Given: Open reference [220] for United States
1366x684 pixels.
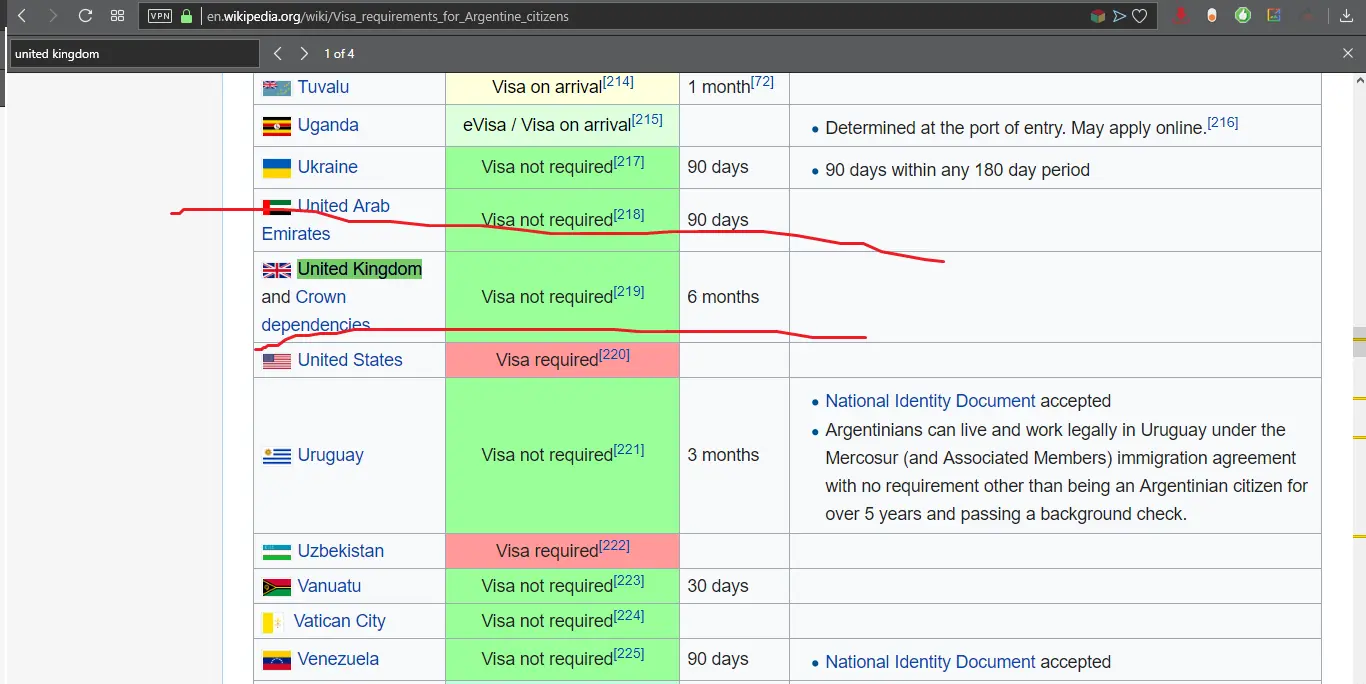Looking at the screenshot, I should [614, 355].
